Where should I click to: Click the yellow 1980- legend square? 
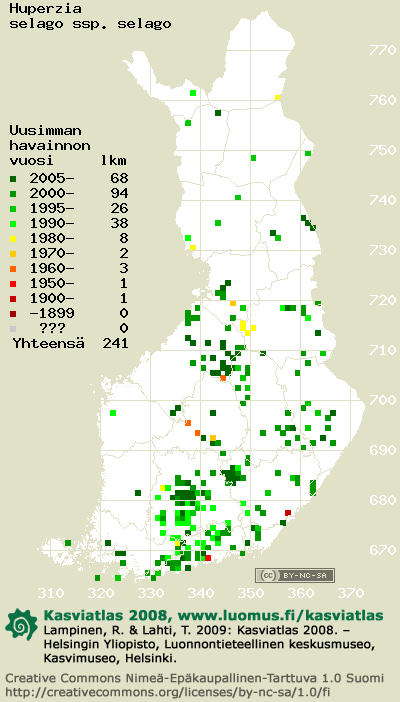13,238
